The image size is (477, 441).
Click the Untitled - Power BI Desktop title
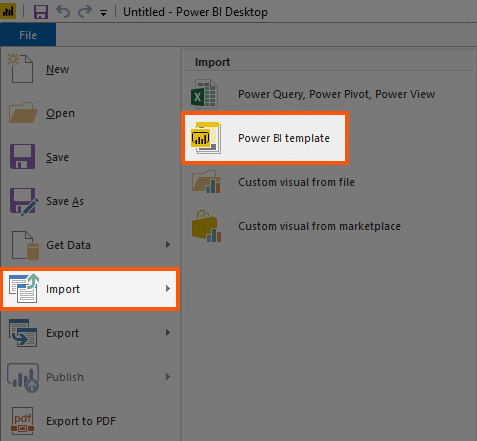[195, 12]
